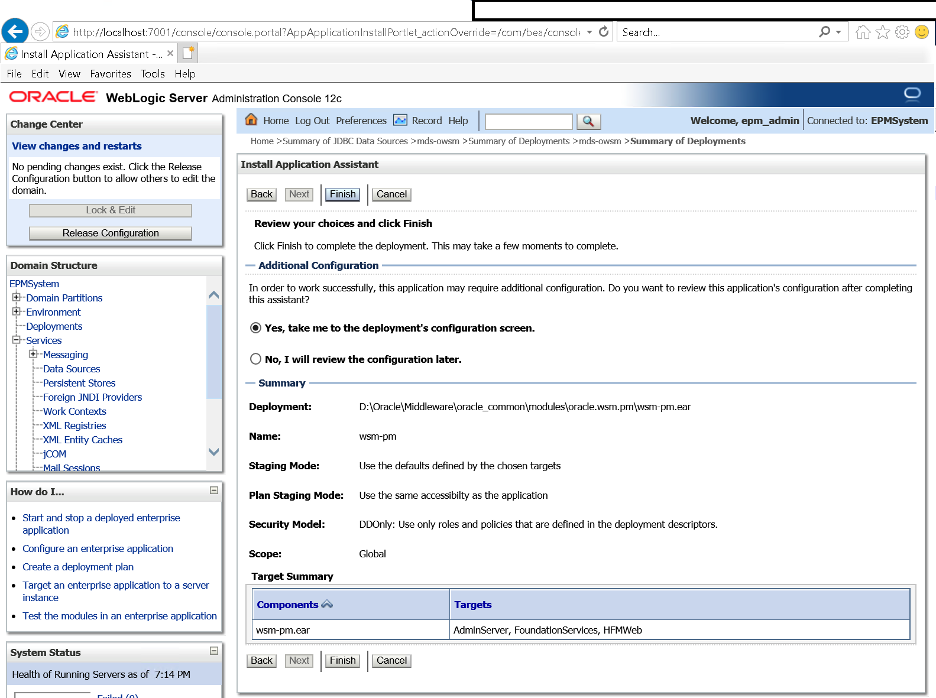The image size is (936, 698).
Task: Open XML Entity Caches tree item
Action: (x=82, y=439)
